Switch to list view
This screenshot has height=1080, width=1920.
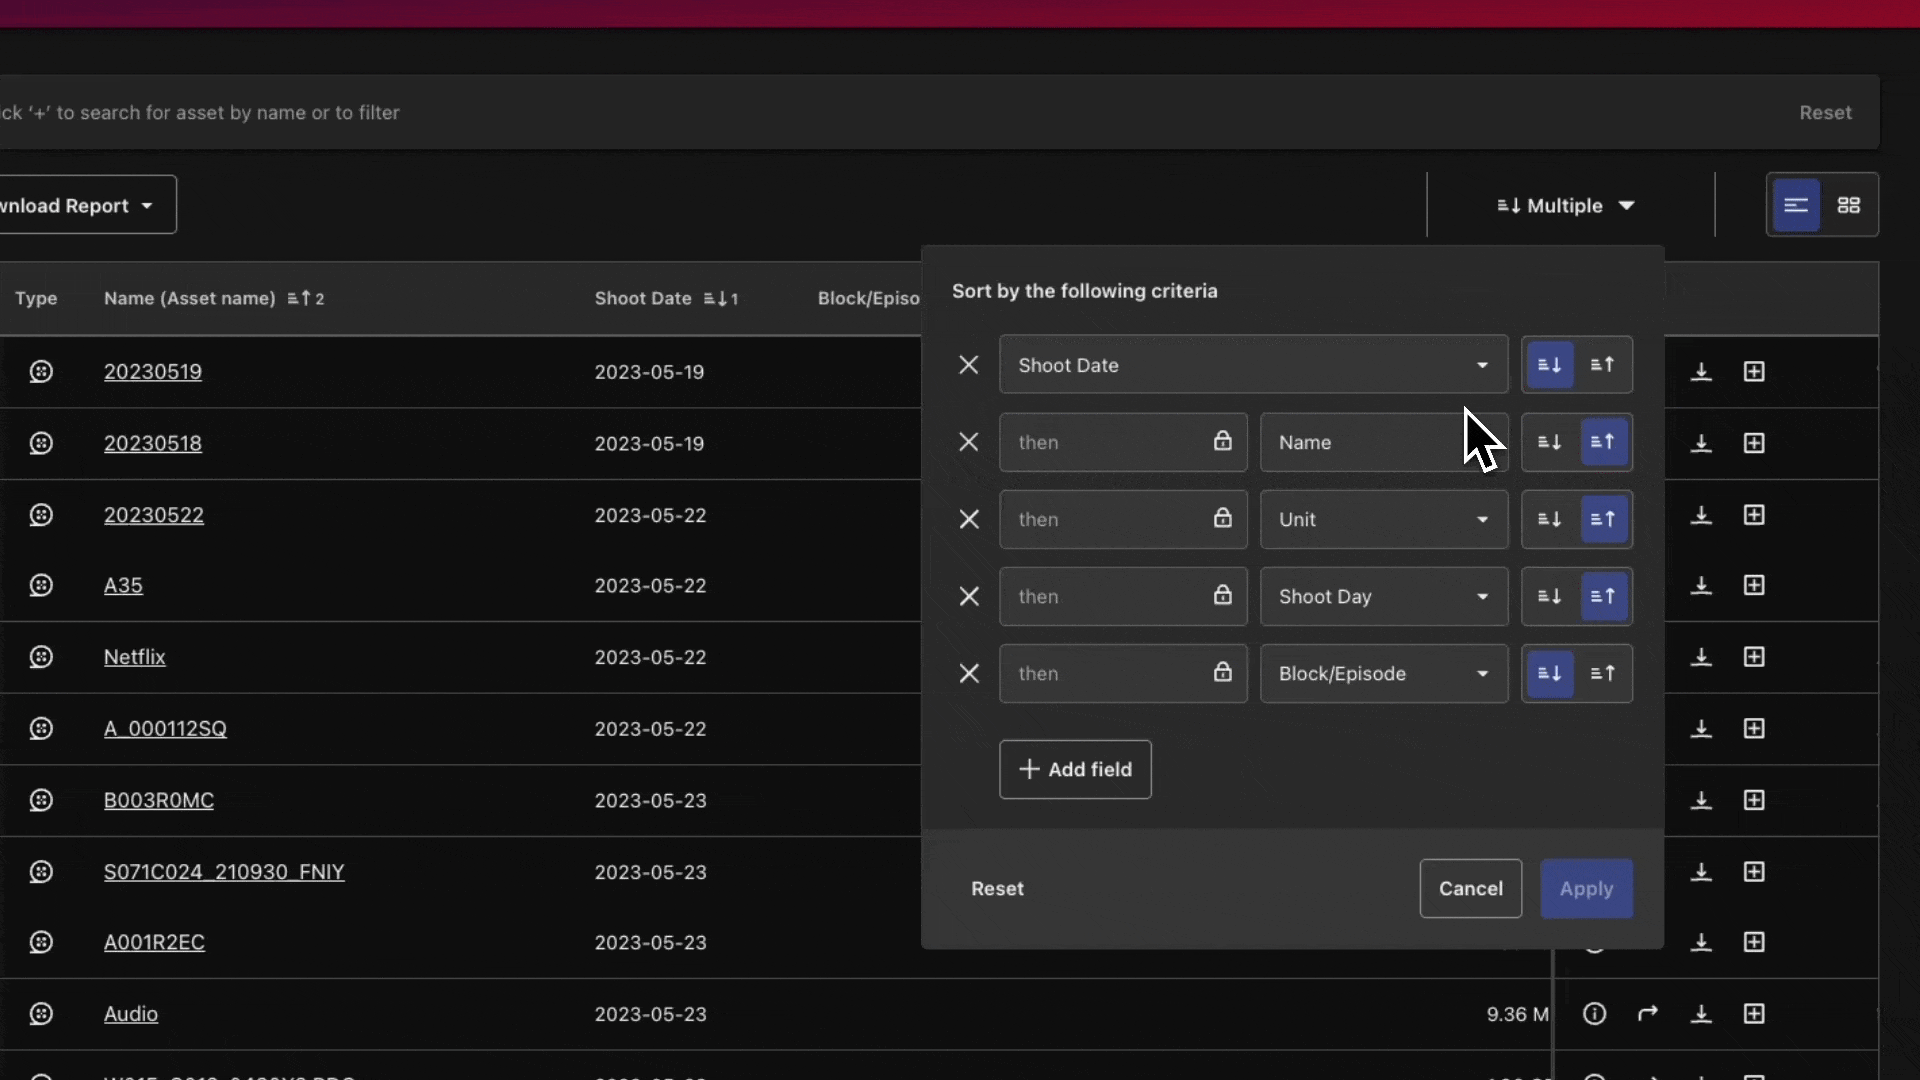tap(1796, 205)
